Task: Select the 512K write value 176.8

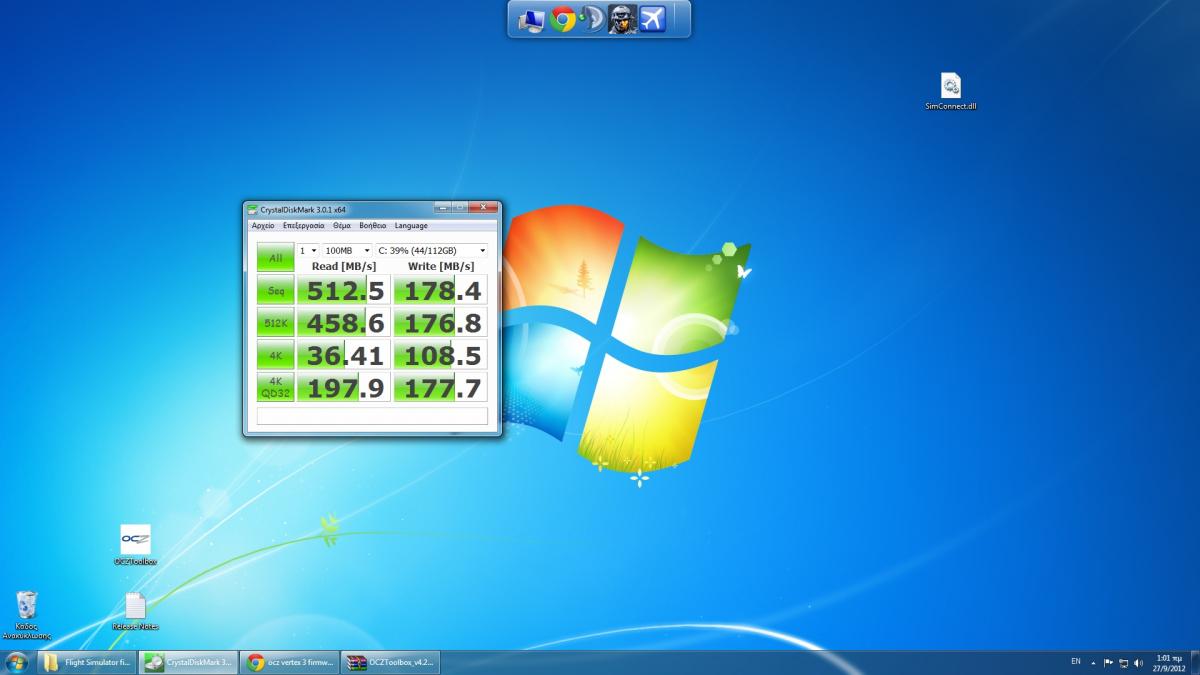Action: (x=441, y=322)
